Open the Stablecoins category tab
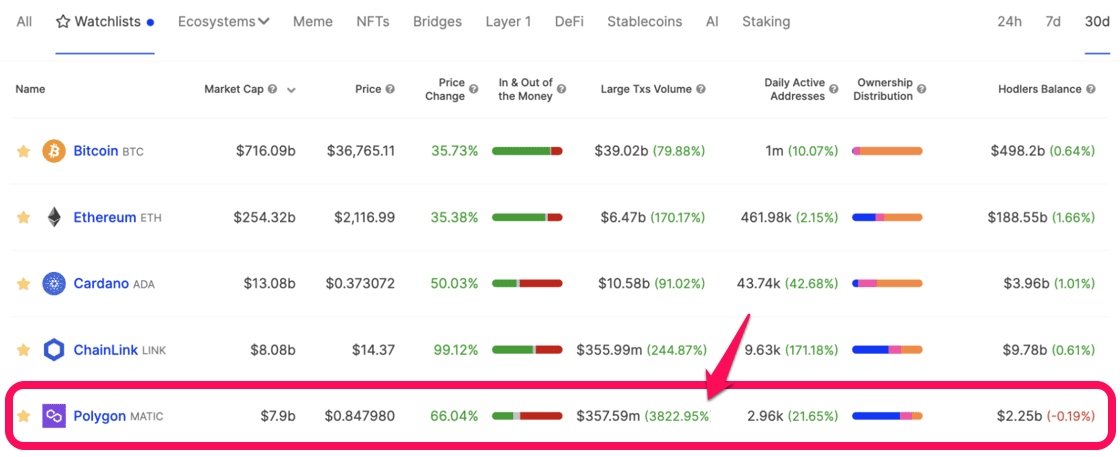Viewport: 1120px width, 457px height. coord(644,21)
